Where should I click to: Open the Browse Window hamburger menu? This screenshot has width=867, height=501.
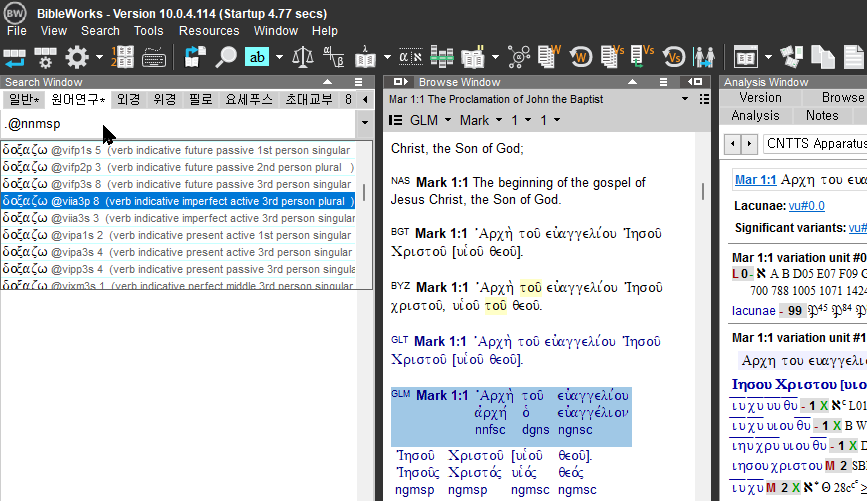[x=664, y=82]
